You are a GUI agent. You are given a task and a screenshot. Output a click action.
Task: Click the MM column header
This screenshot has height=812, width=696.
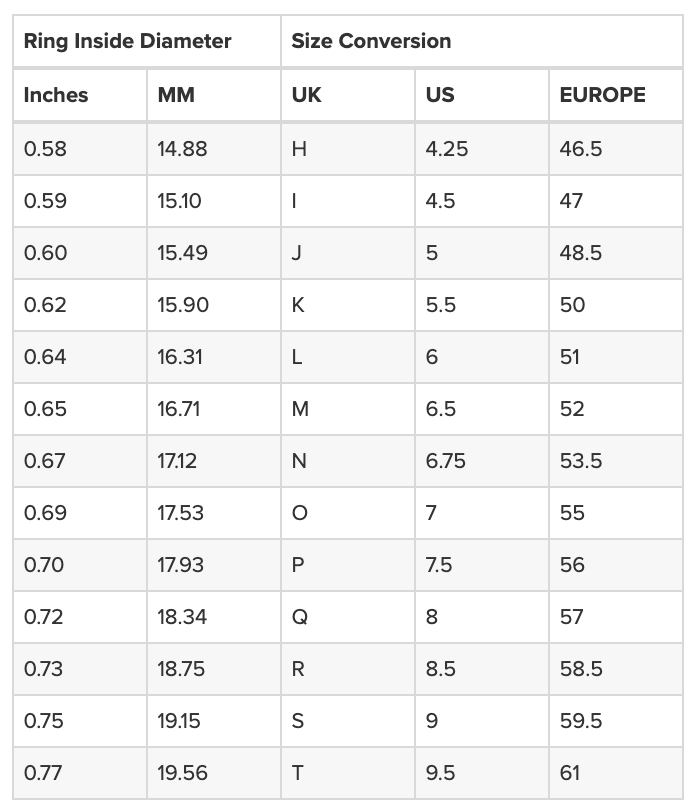[214, 95]
